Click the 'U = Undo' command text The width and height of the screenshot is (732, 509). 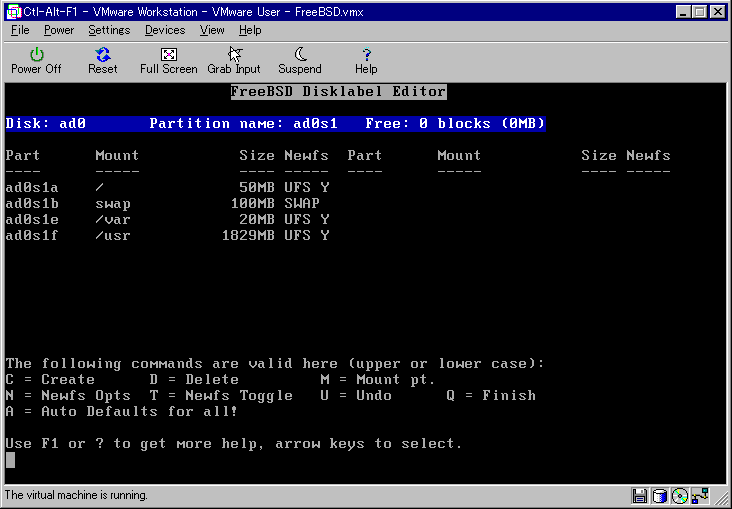pyautogui.click(x=356, y=396)
